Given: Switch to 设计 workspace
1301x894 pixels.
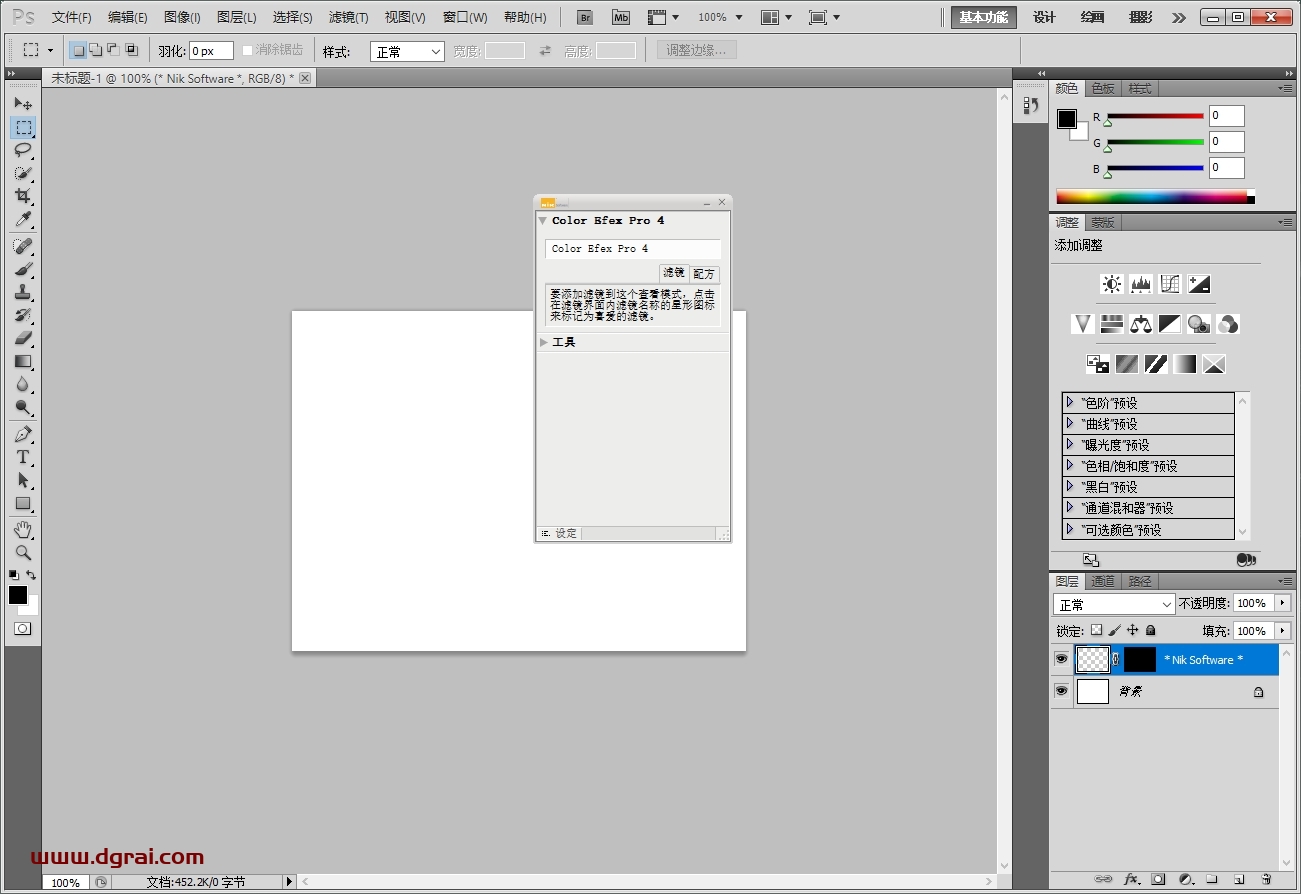Looking at the screenshot, I should pyautogui.click(x=1044, y=17).
